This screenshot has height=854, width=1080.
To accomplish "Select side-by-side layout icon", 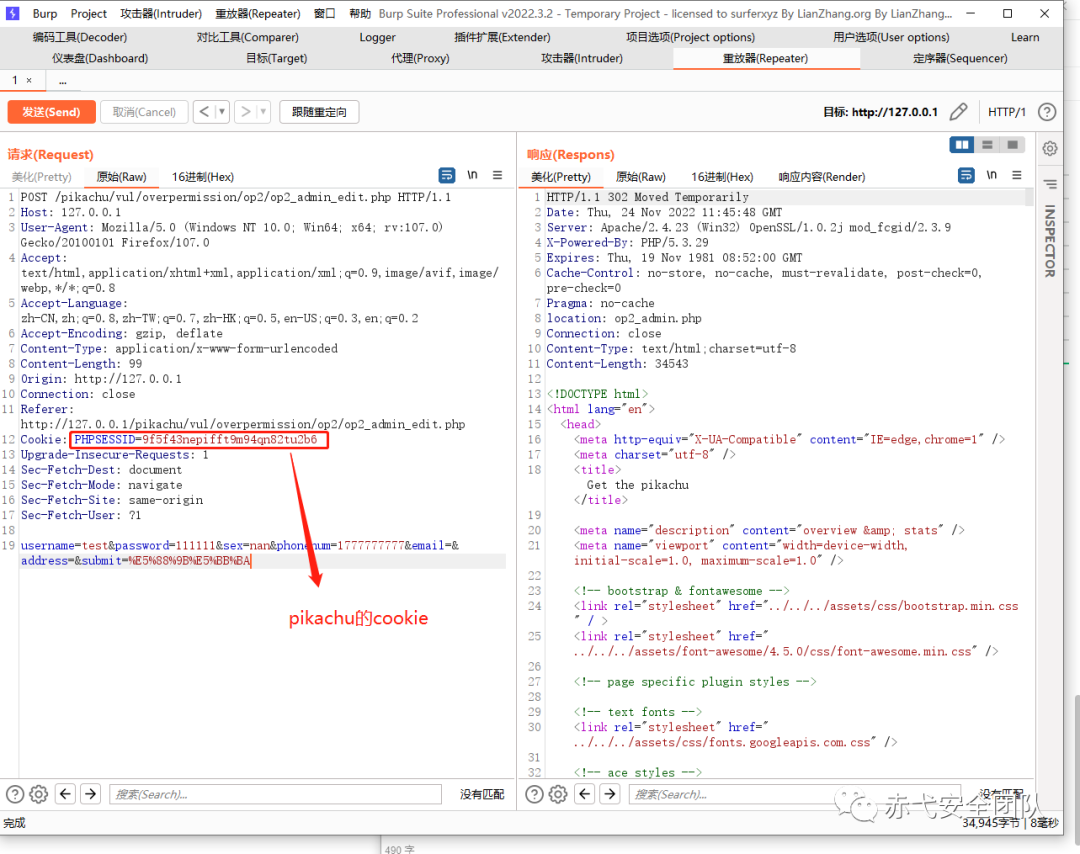I will [962, 145].
